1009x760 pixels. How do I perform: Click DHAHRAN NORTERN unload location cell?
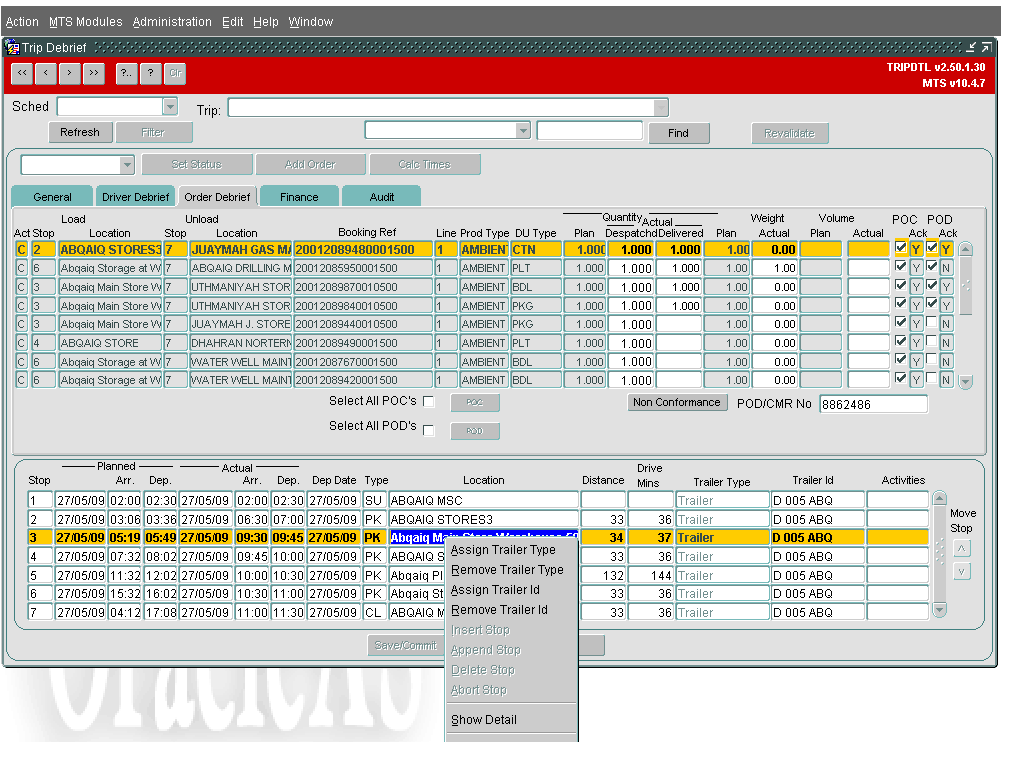(241, 343)
